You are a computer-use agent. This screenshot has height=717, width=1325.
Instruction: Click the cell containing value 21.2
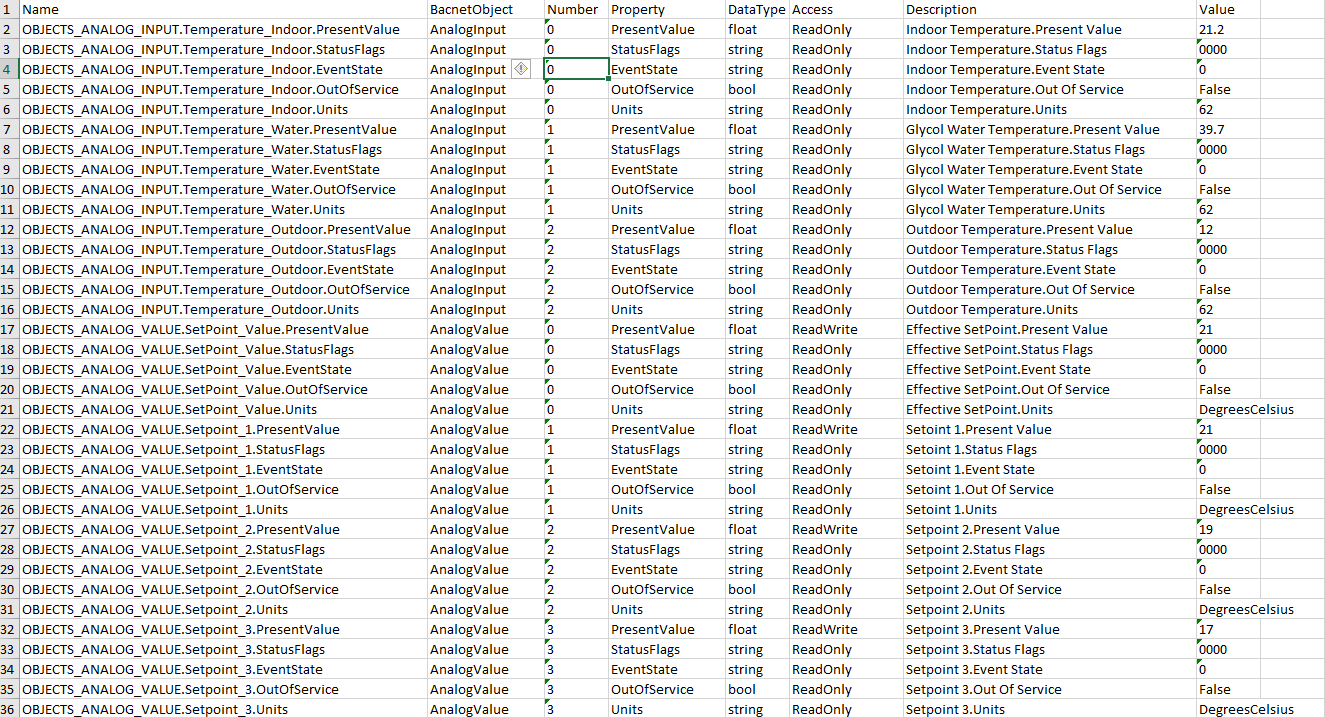(x=1227, y=29)
